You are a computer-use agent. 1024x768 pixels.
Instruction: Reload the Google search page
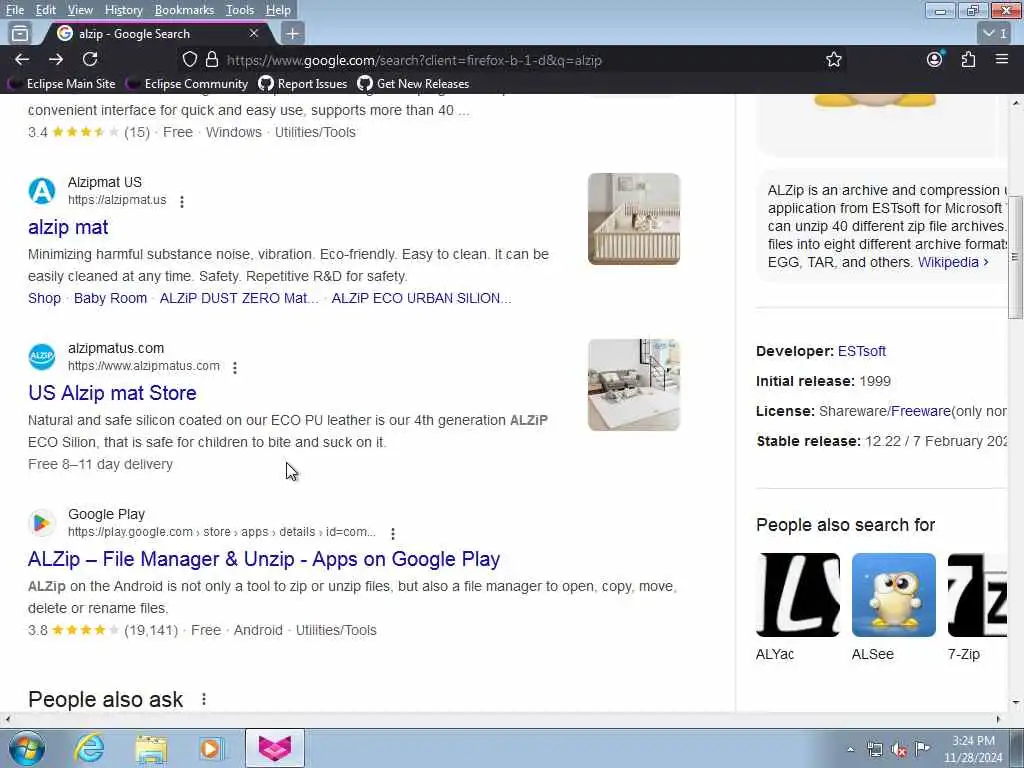click(90, 59)
